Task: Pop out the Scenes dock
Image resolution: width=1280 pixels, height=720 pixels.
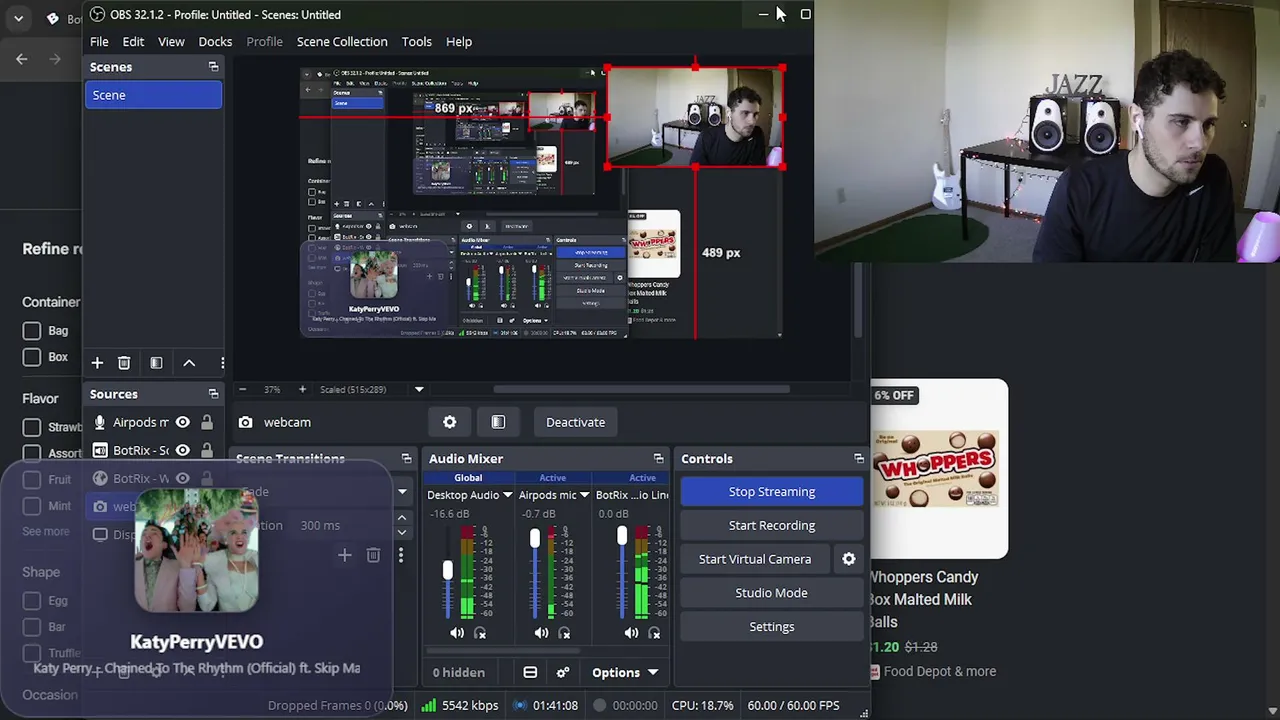Action: (x=213, y=67)
